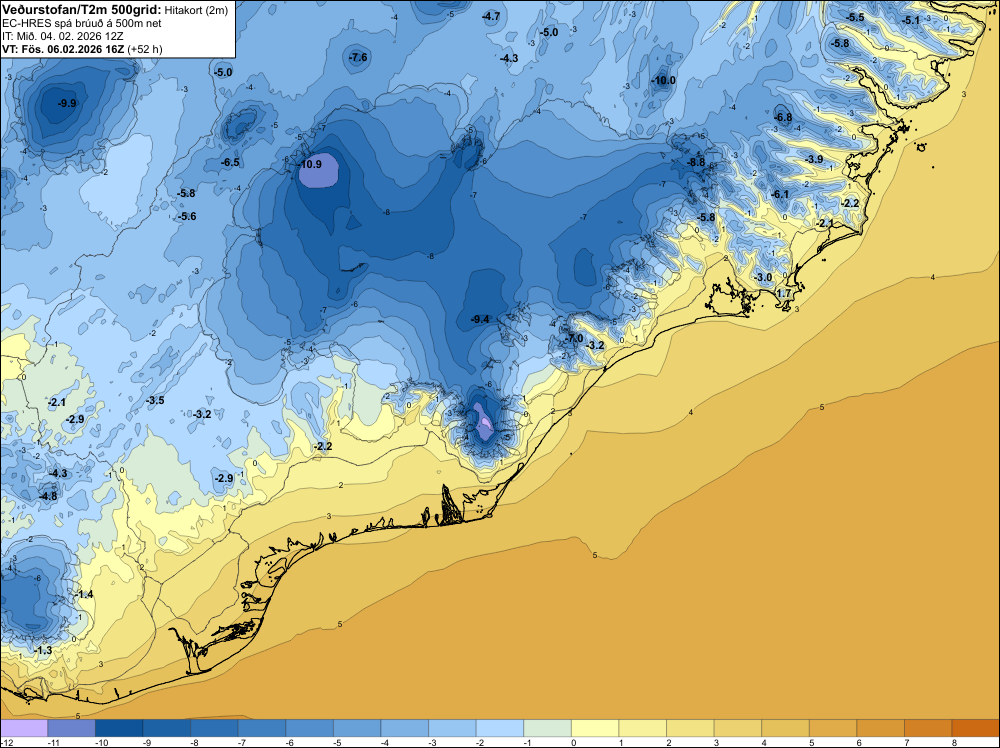Screen dimensions: 1000x748
Task: Click the 1.7 temperature label near coast
Action: (784, 293)
